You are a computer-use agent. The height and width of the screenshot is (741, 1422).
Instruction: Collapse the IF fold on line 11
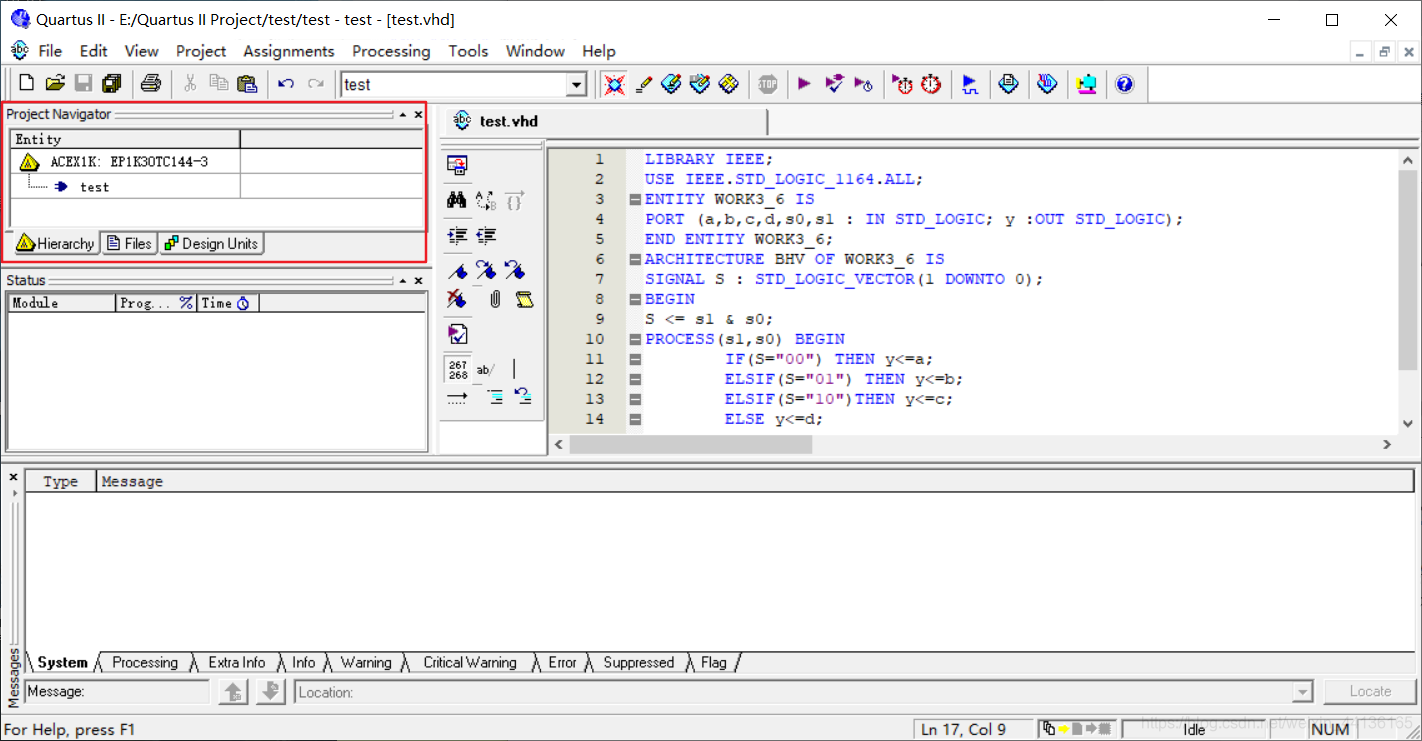(635, 359)
